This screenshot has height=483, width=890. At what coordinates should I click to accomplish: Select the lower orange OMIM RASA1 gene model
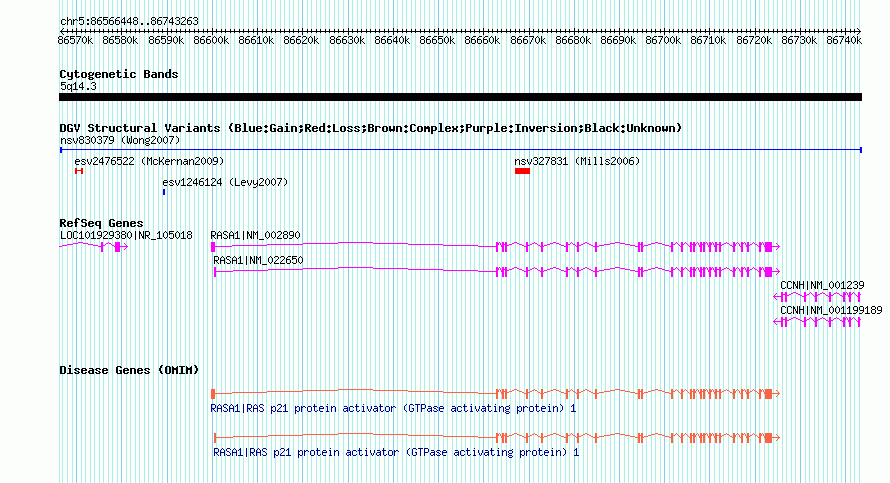click(x=497, y=438)
